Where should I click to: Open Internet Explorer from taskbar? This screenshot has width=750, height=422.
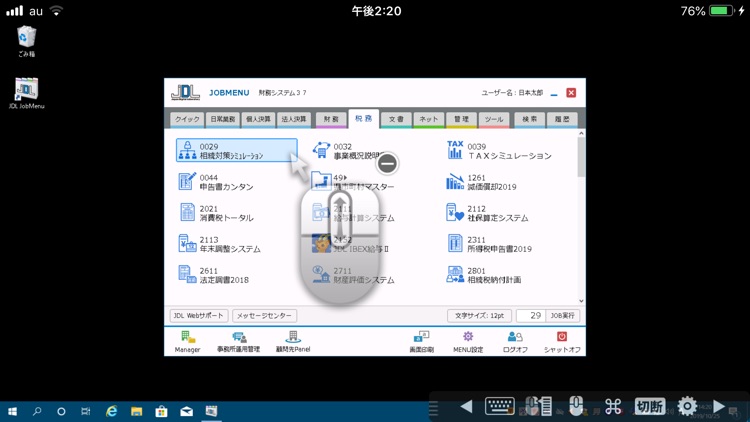[111, 411]
